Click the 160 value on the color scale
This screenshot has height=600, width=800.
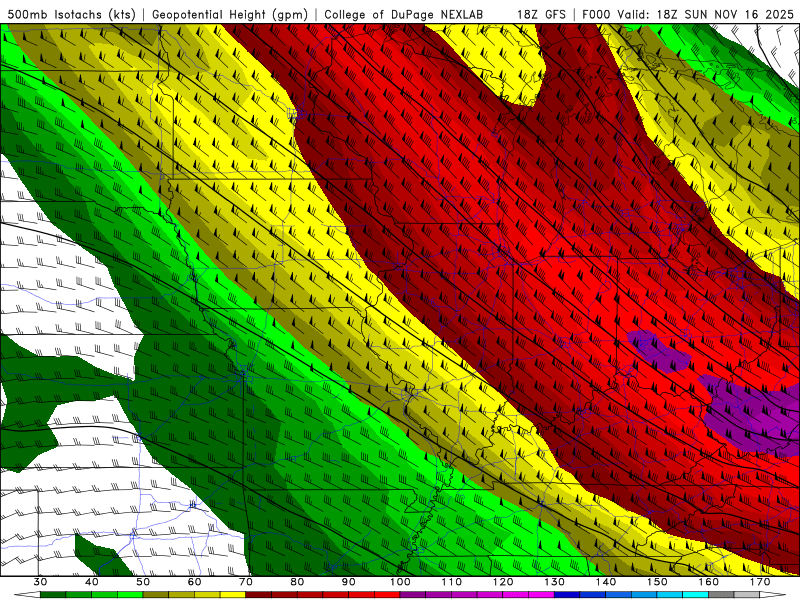coord(709,582)
